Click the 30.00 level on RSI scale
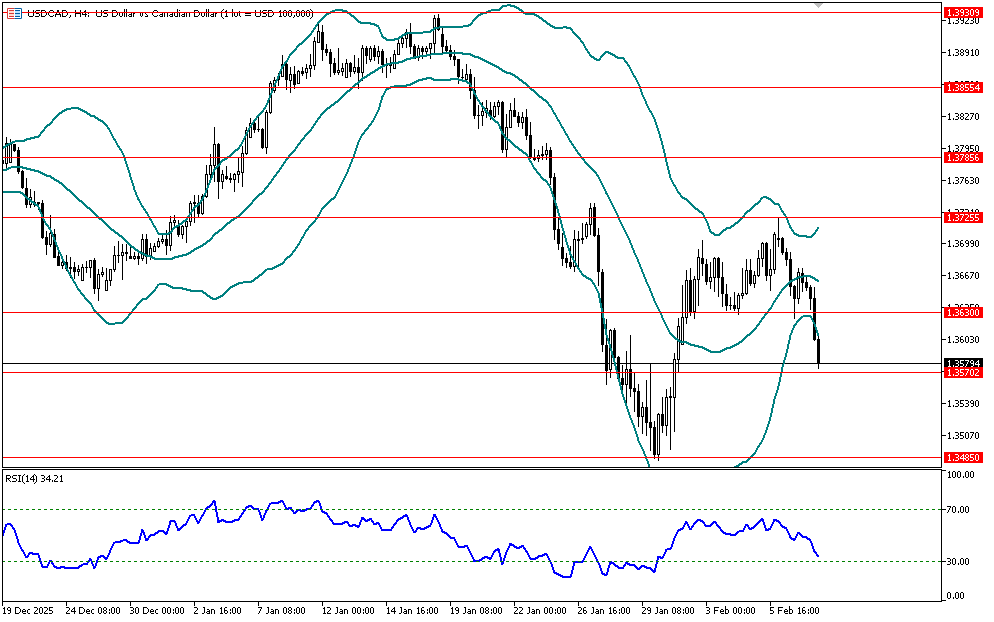Viewport: 994px width, 622px height. pyautogui.click(x=960, y=562)
